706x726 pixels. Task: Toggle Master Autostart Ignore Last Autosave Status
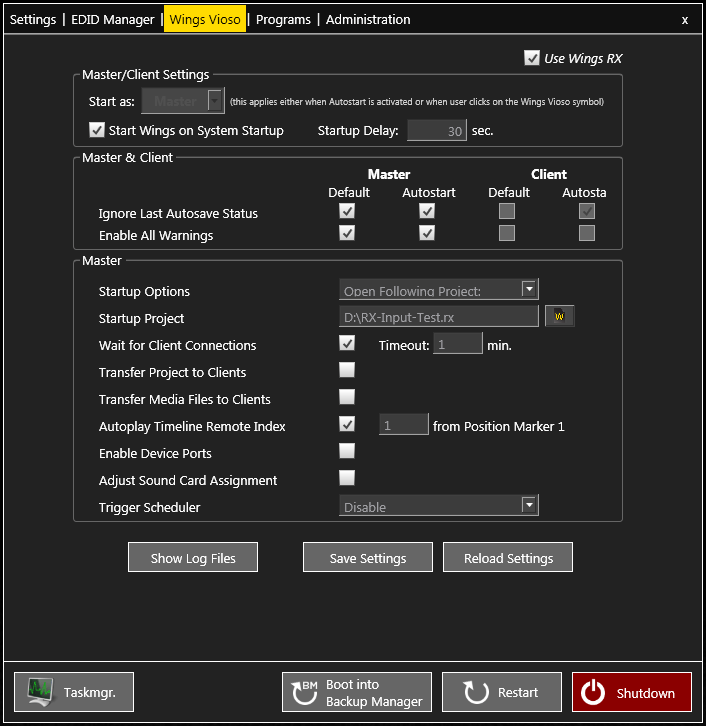427,211
